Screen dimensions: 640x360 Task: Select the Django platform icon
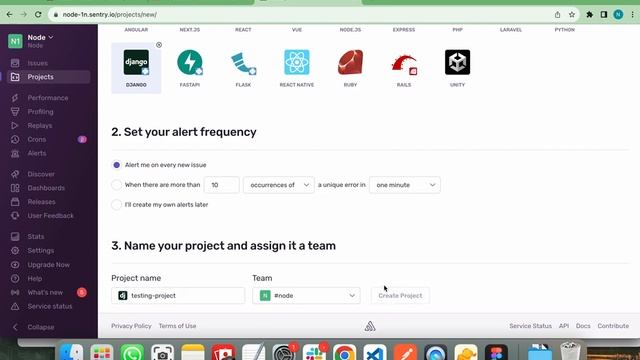[x=136, y=62]
